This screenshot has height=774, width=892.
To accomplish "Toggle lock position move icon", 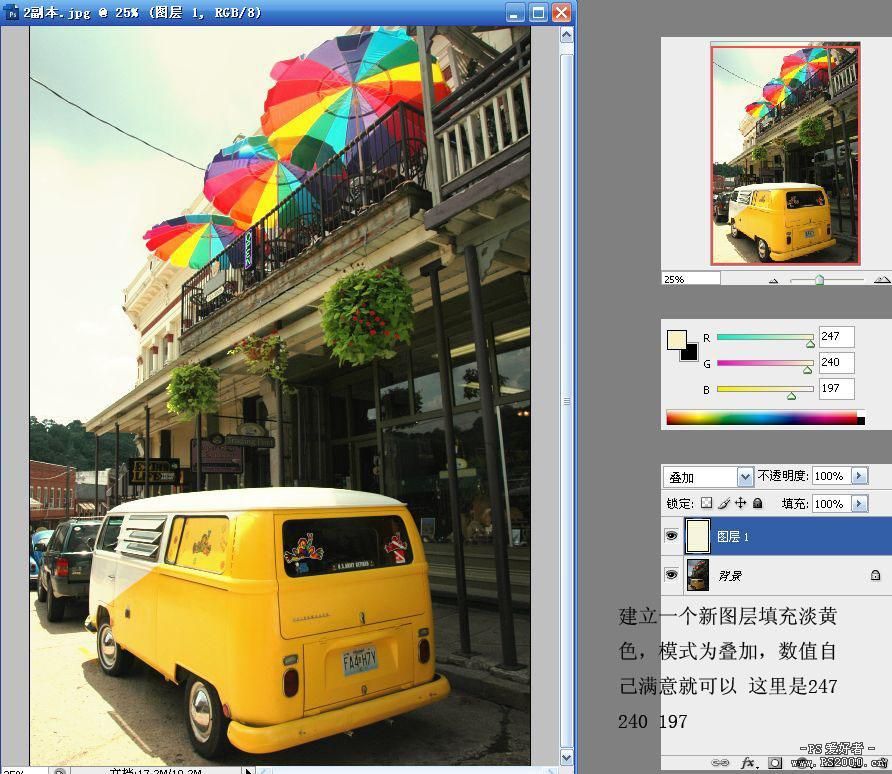I will [740, 503].
